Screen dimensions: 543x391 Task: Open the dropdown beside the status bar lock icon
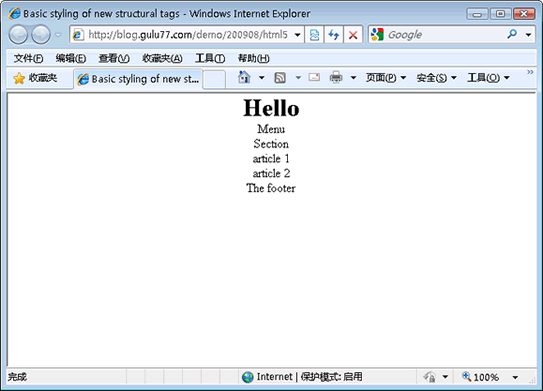coord(445,377)
